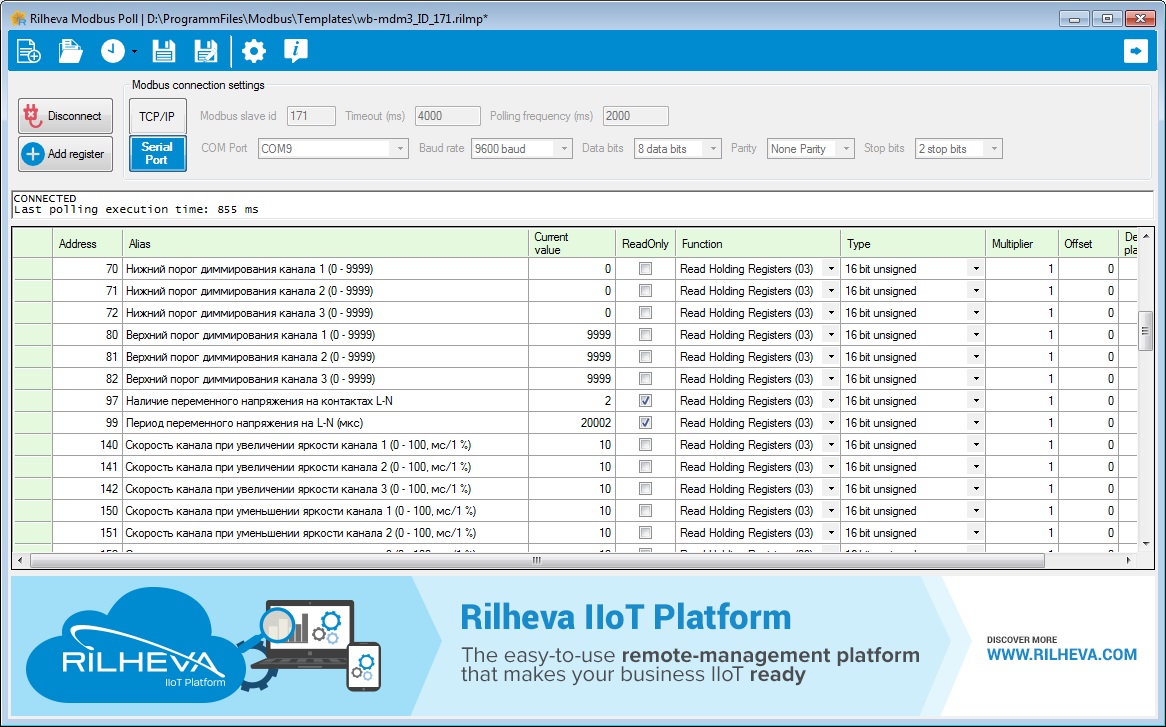Viewport: 1166px width, 727px height.
Task: Open Type dropdown for address 140
Action: coord(976,445)
